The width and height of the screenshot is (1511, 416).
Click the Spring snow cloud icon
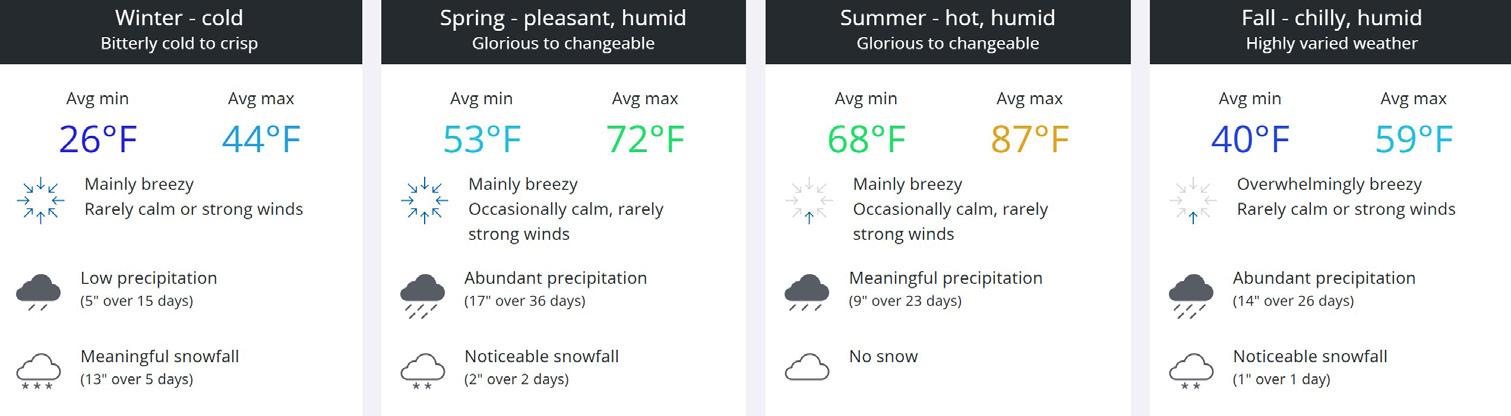click(x=423, y=370)
